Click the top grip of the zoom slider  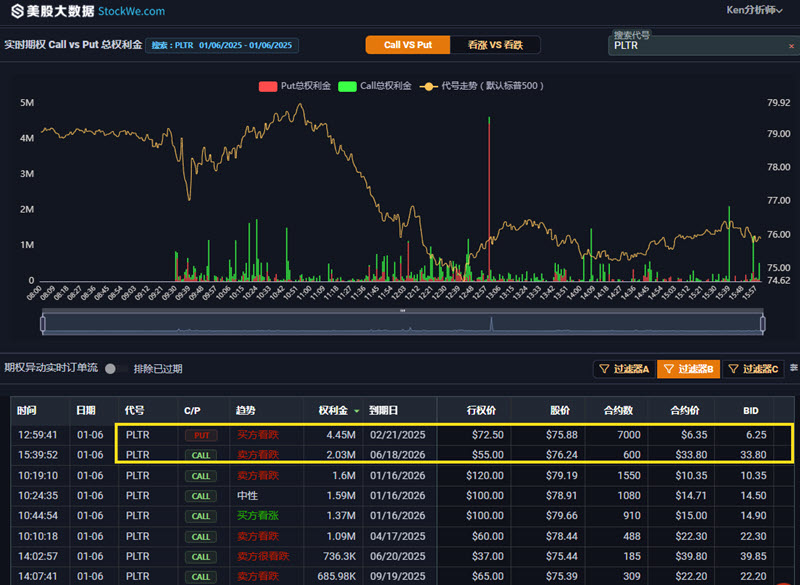pyautogui.click(x=403, y=310)
